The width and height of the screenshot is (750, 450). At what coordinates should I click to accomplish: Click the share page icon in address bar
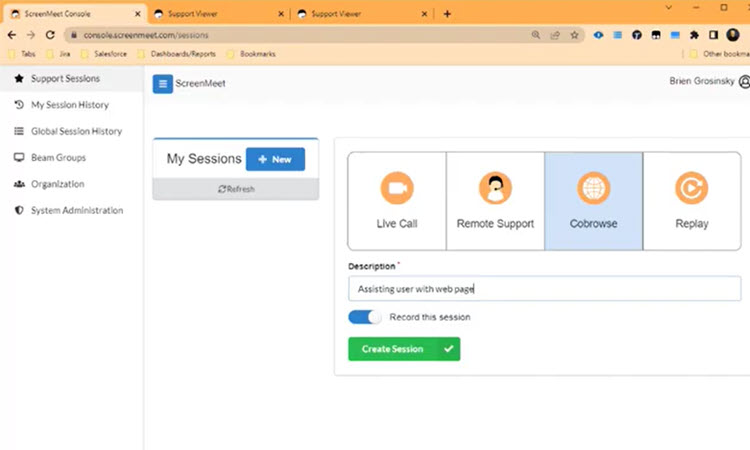tap(555, 35)
